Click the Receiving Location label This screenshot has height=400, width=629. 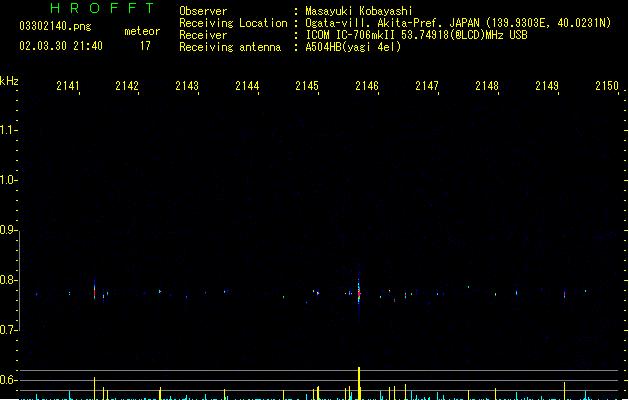(x=233, y=23)
